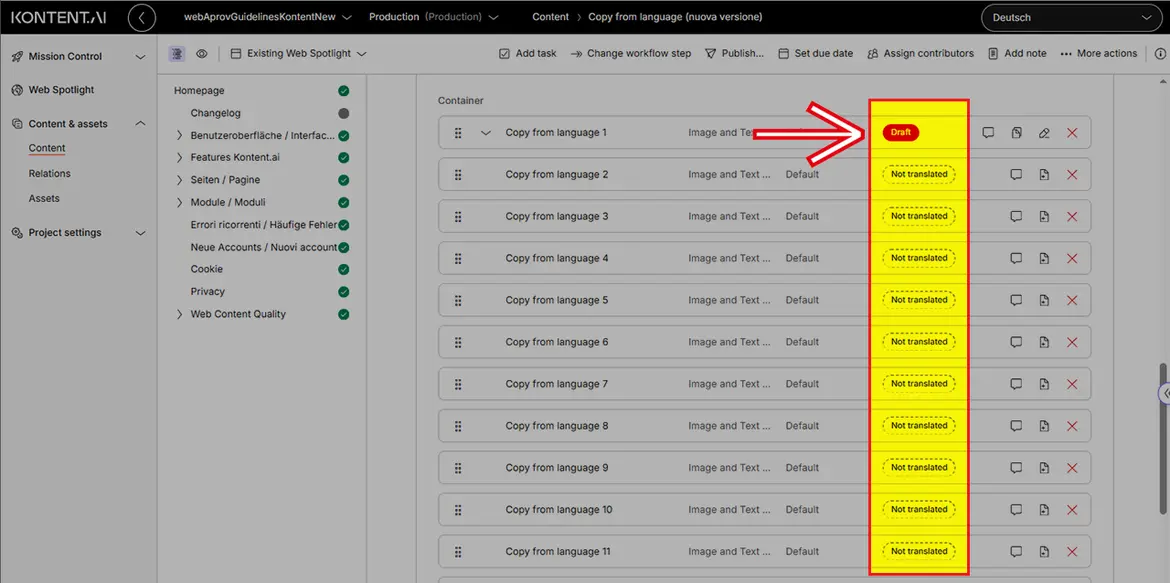The height and width of the screenshot is (583, 1170).
Task: Click the edit pencil icon on Copy from language 1
Action: click(1044, 133)
